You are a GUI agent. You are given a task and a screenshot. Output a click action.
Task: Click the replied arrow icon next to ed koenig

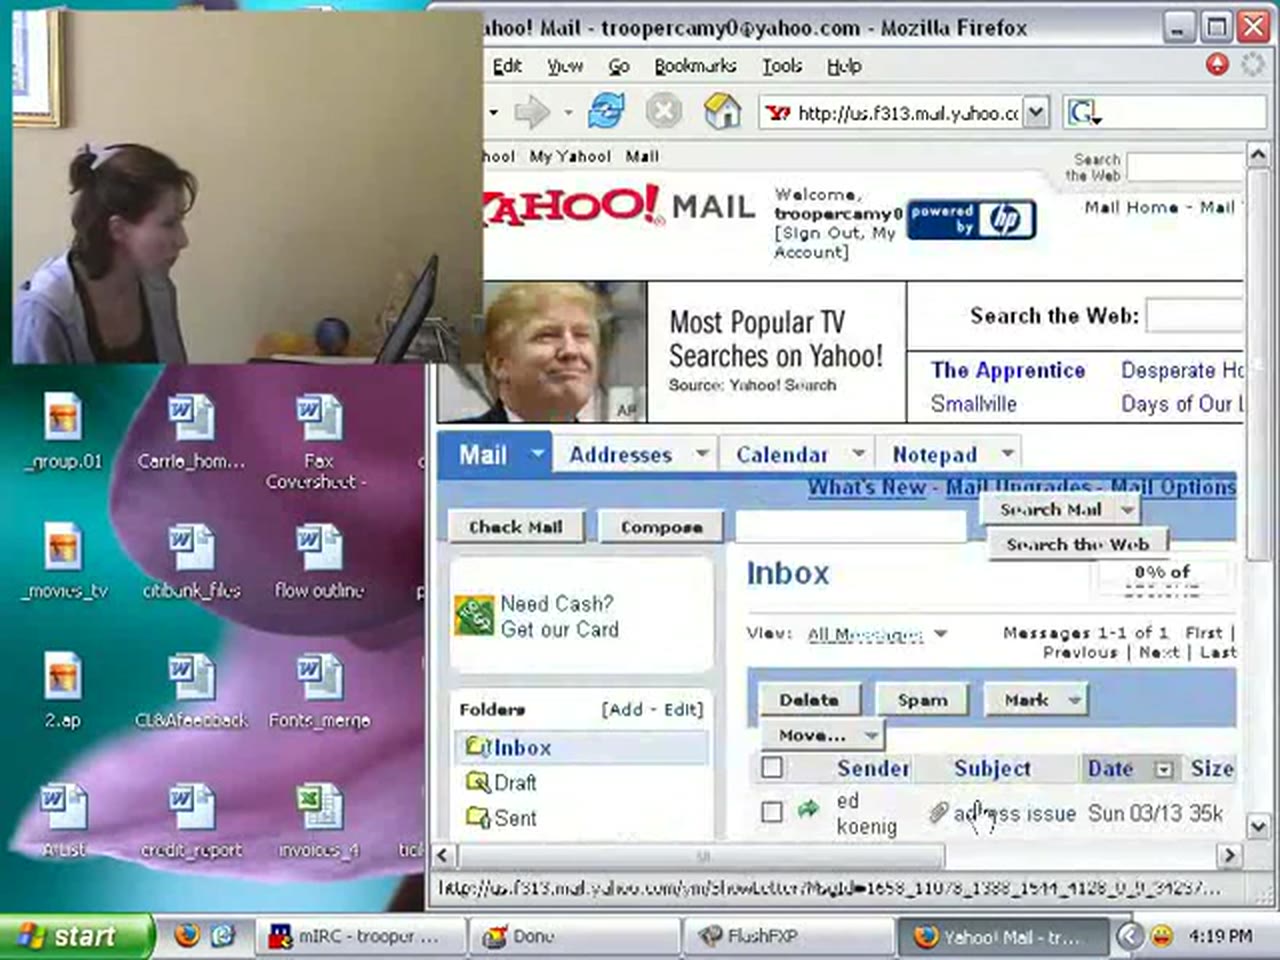click(x=808, y=810)
